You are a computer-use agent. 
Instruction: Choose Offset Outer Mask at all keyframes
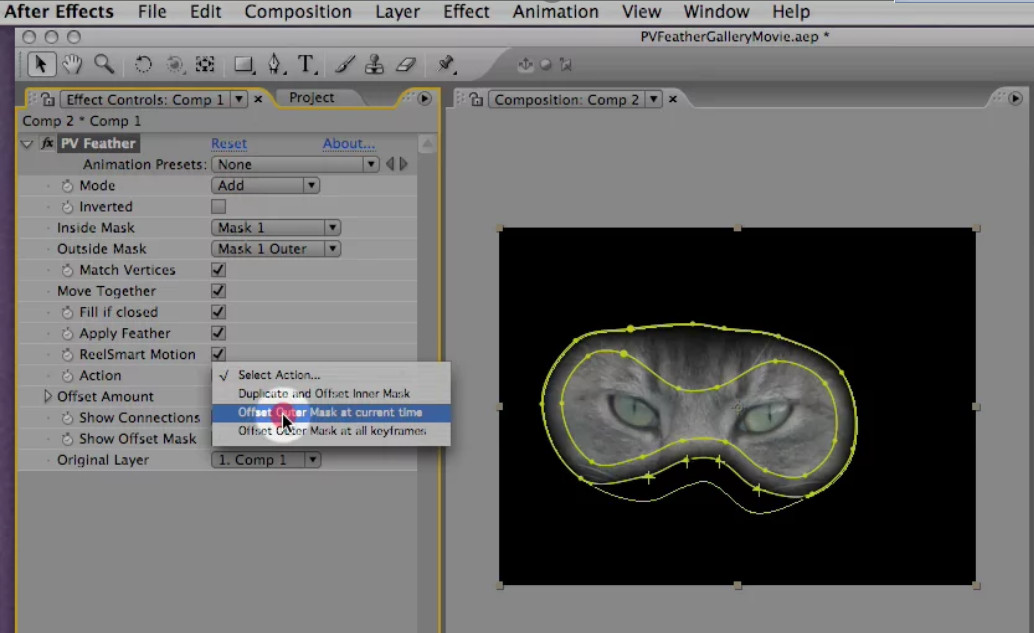(331, 431)
